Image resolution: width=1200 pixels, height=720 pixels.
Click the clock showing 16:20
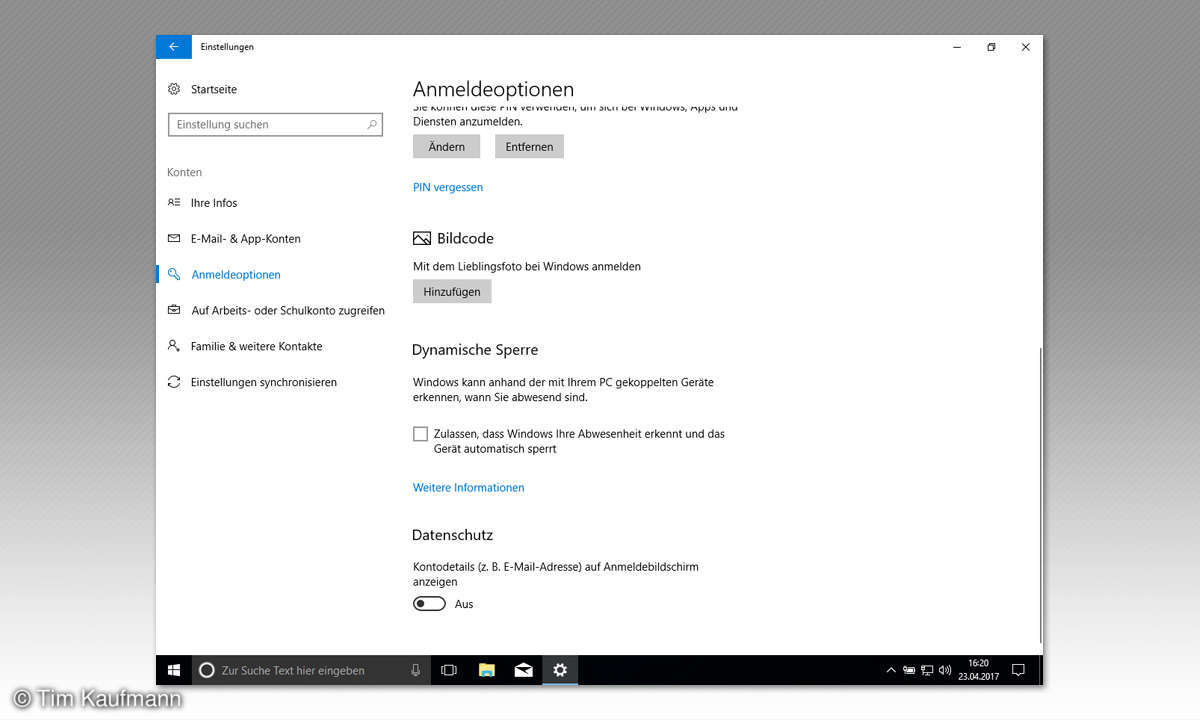[978, 670]
